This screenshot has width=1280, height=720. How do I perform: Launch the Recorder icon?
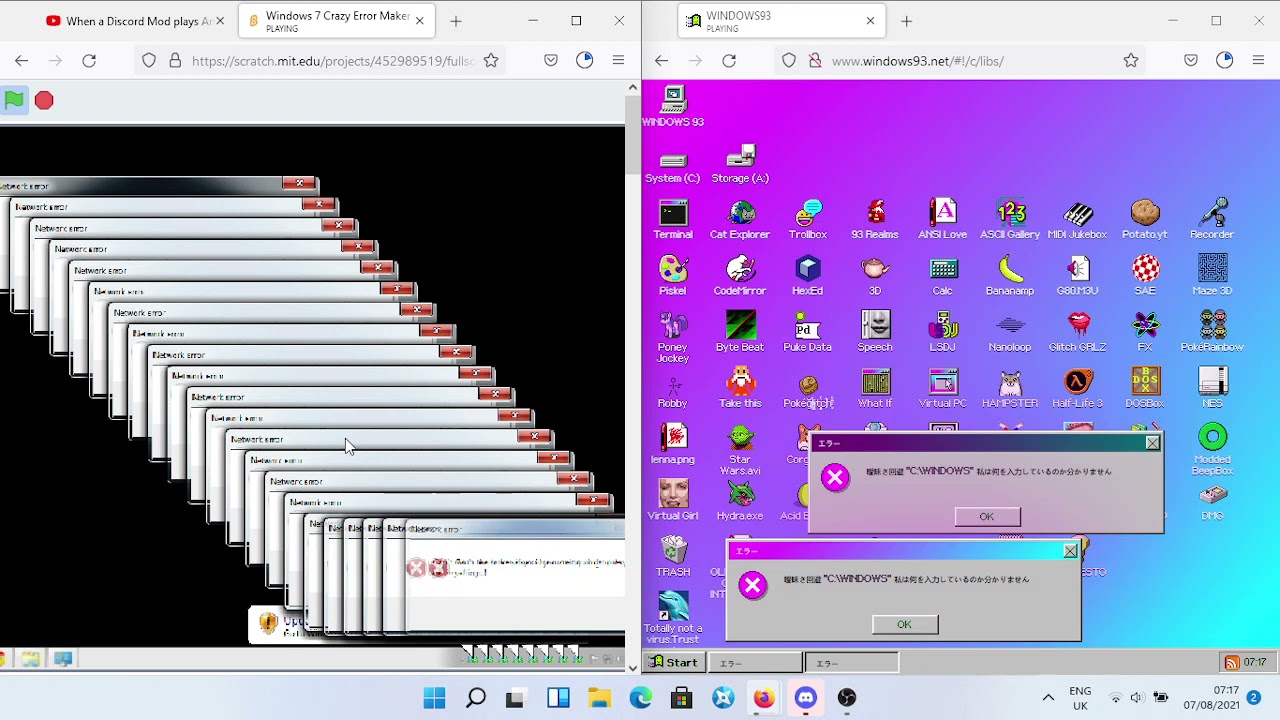point(1212,220)
